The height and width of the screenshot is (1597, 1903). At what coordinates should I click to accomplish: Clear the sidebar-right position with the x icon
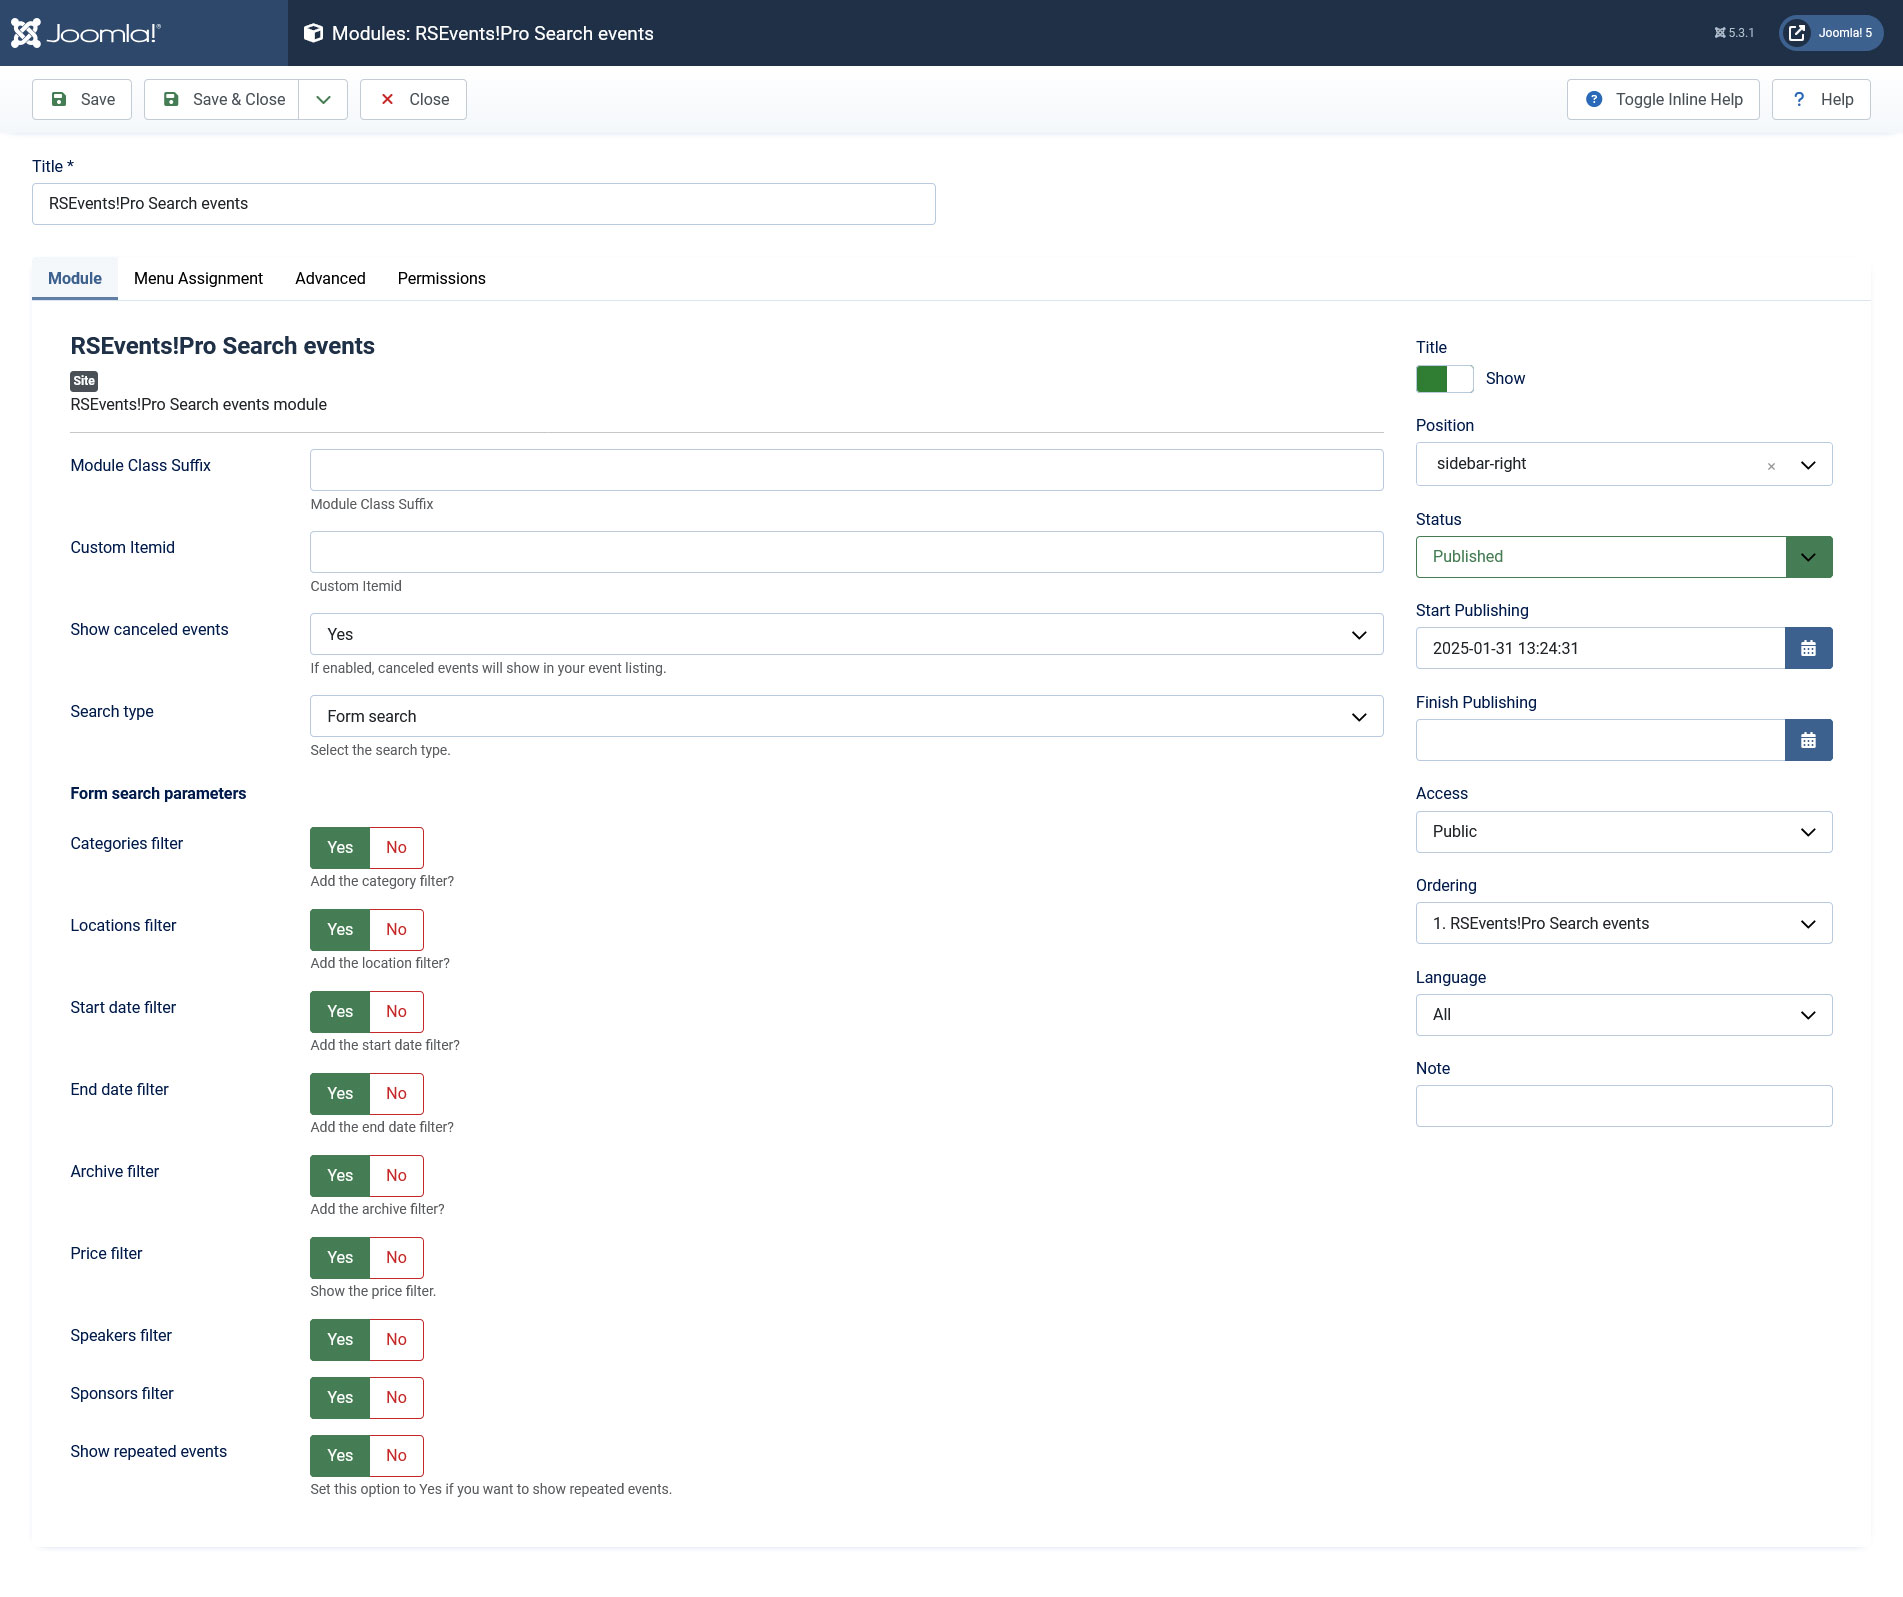1771,466
